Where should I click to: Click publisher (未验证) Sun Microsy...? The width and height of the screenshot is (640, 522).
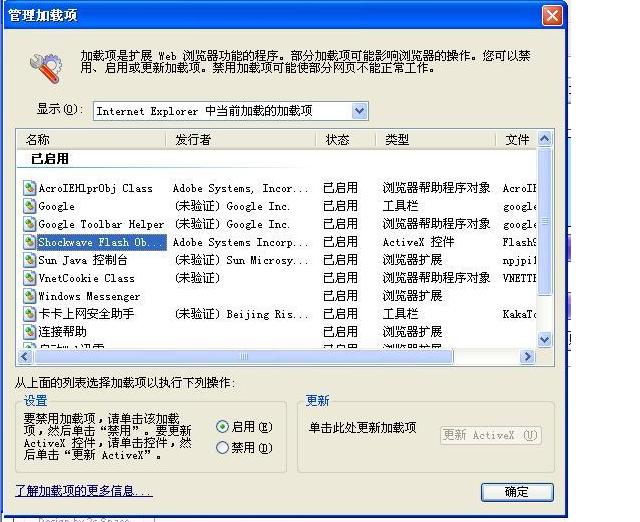pos(242,260)
